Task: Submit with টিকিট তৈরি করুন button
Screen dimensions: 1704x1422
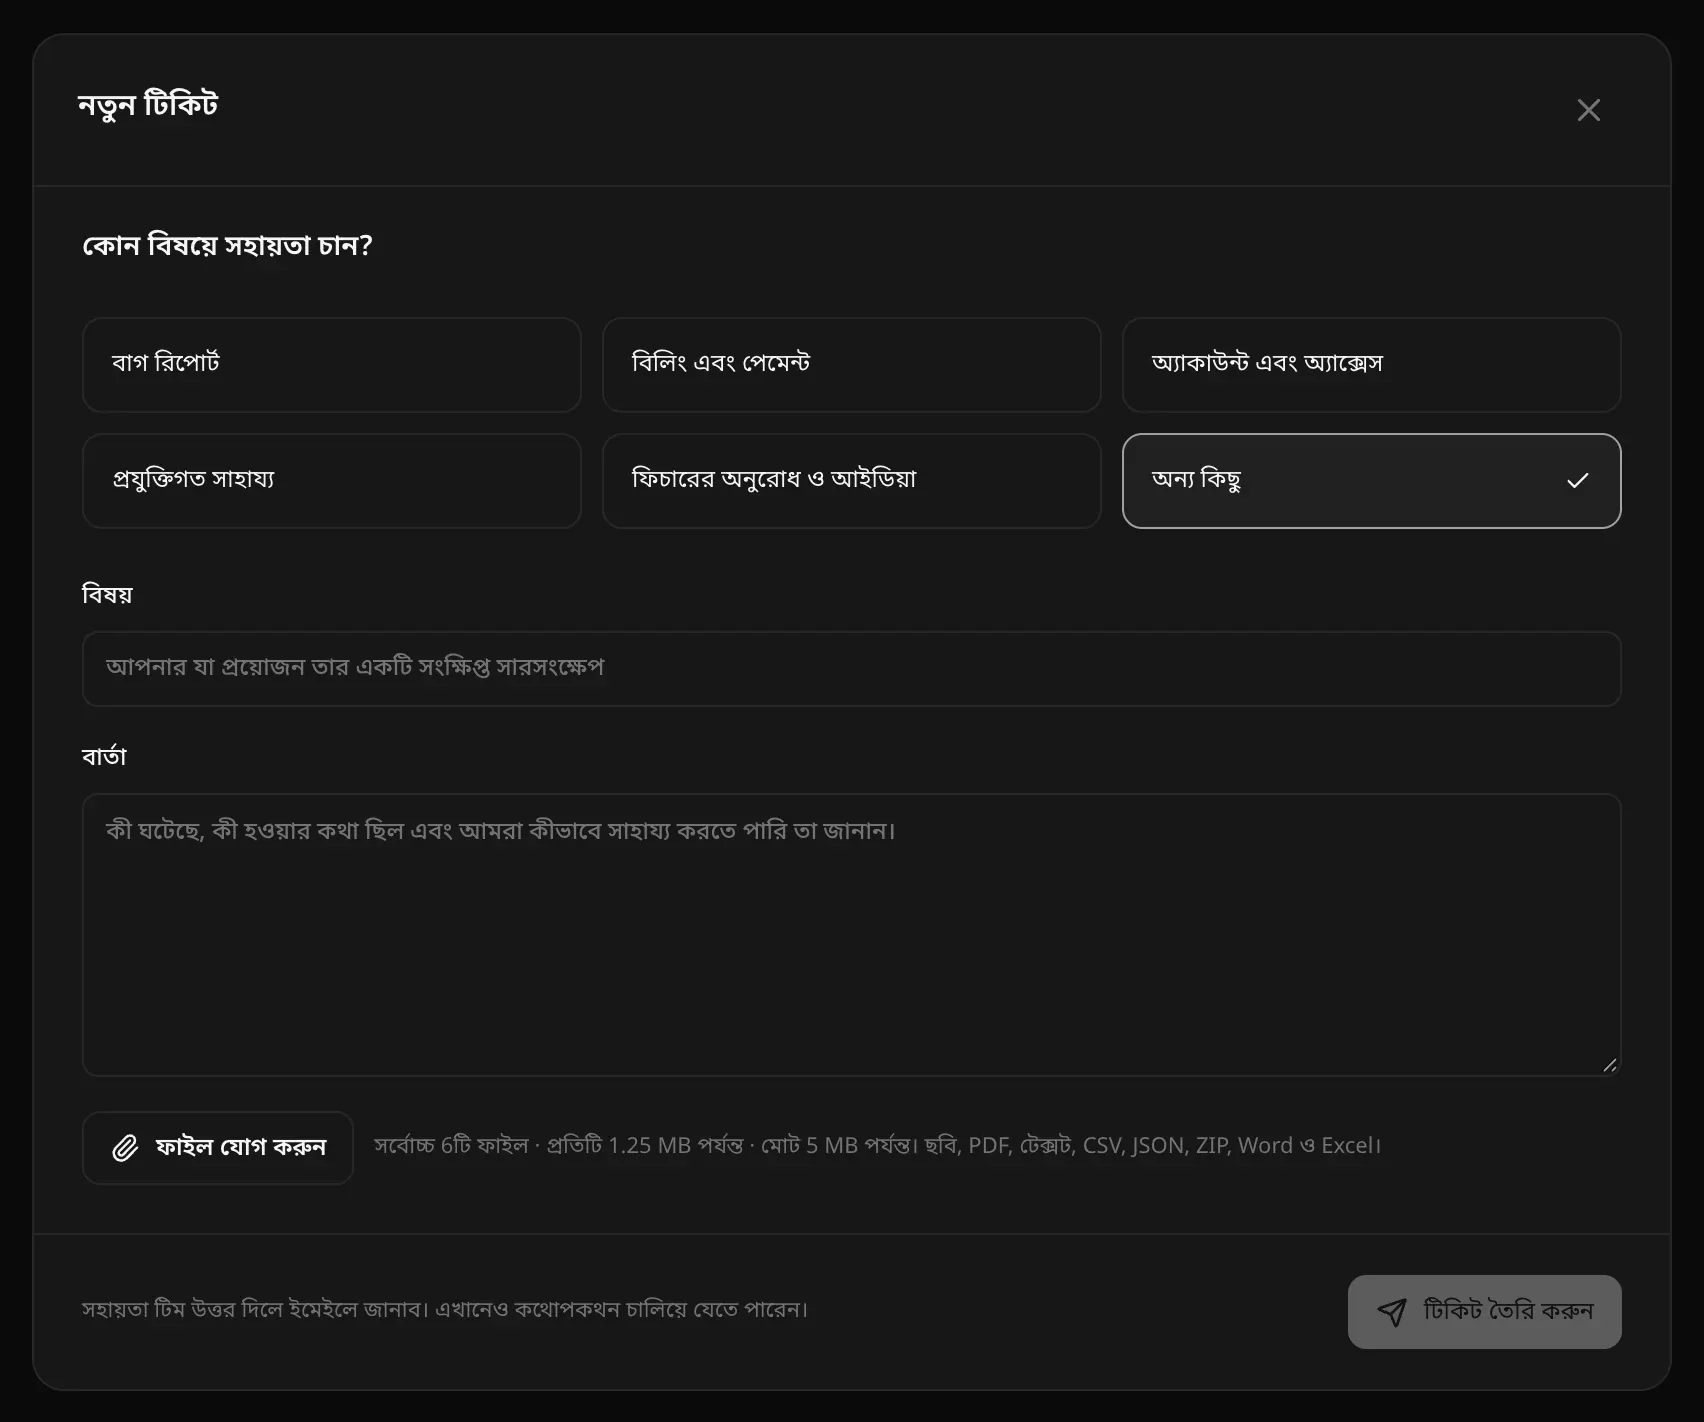Action: 1484,1312
